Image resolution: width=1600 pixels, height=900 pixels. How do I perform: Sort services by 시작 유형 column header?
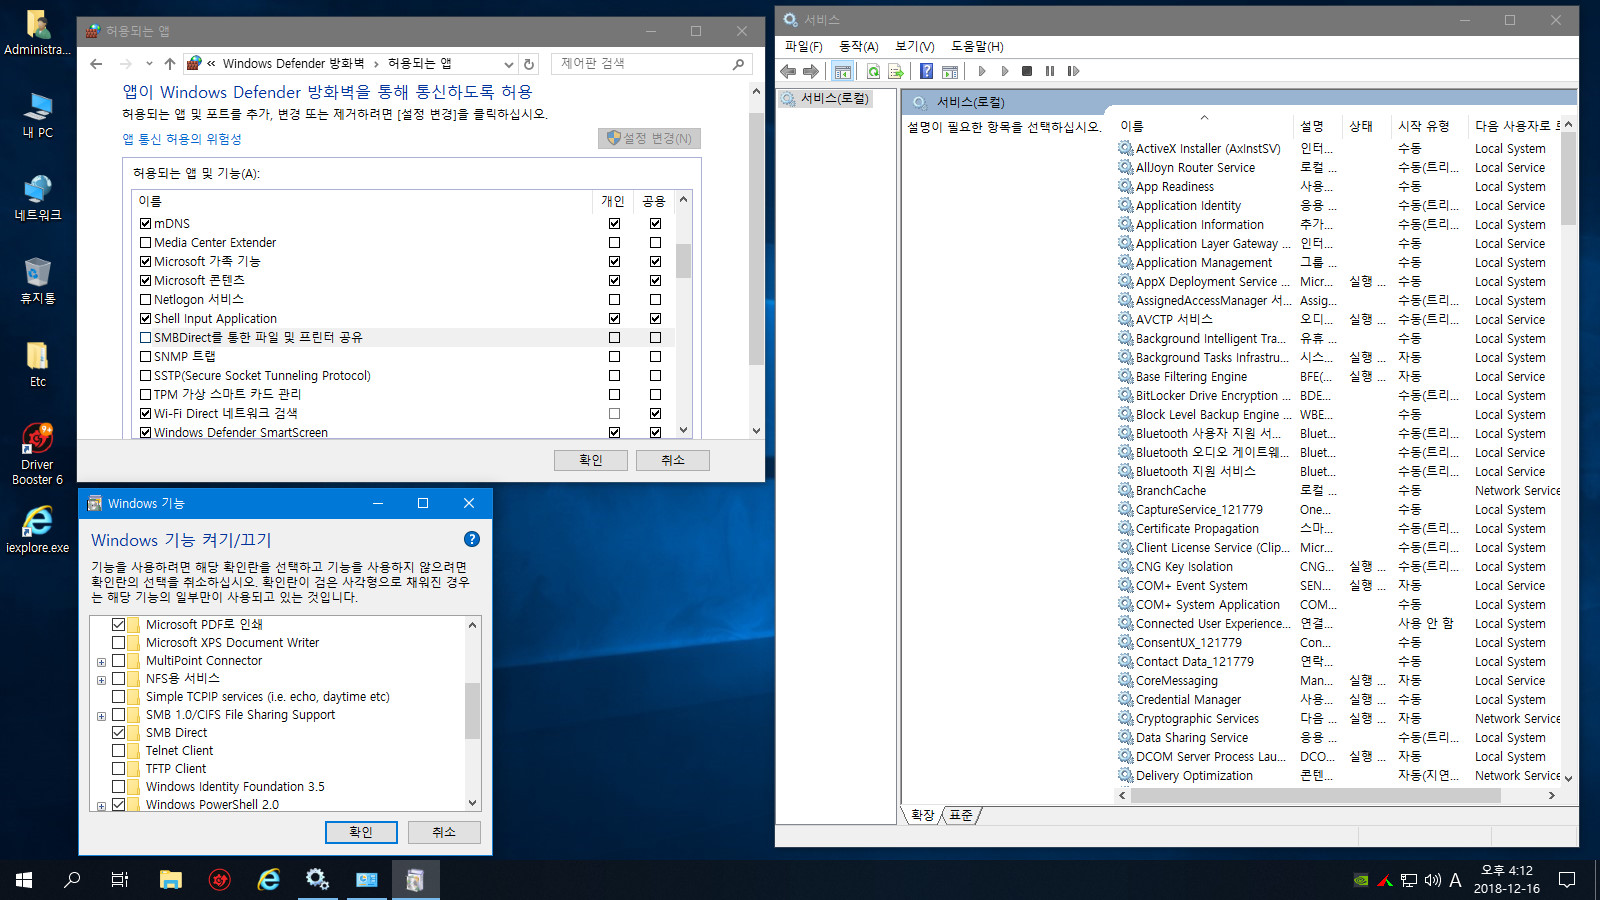click(1430, 126)
